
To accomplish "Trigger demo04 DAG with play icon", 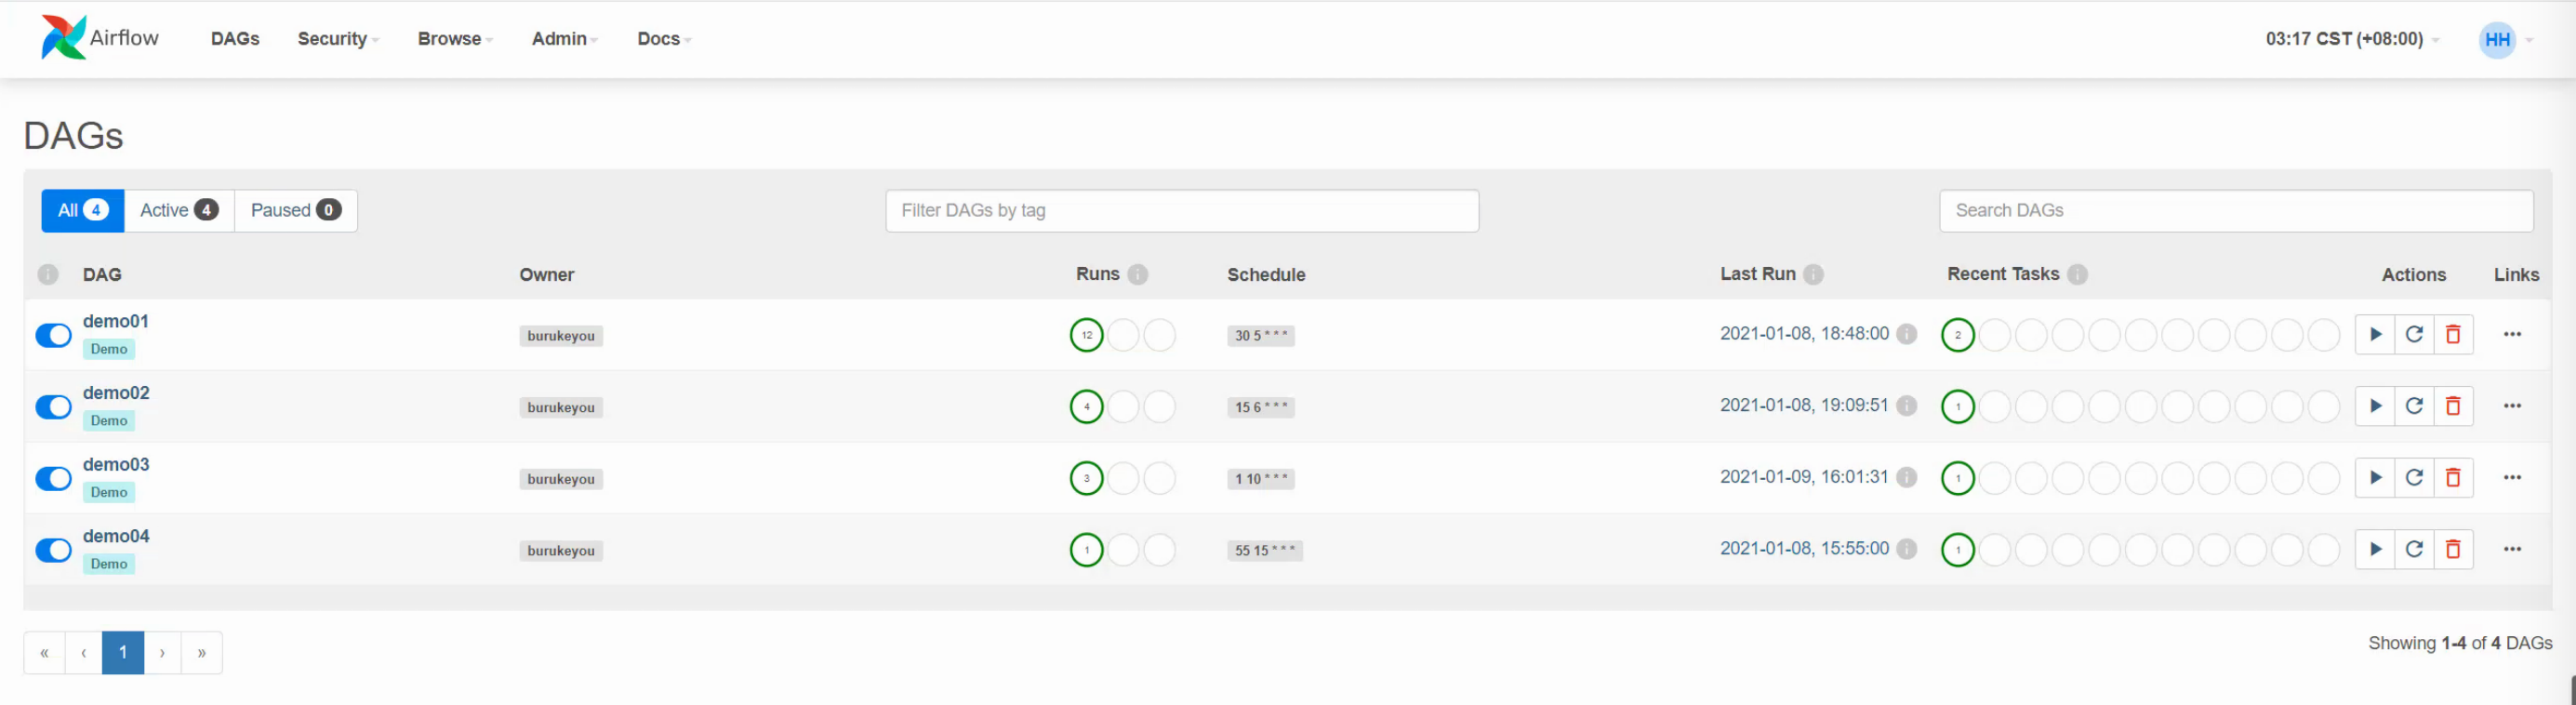I will [x=2375, y=549].
